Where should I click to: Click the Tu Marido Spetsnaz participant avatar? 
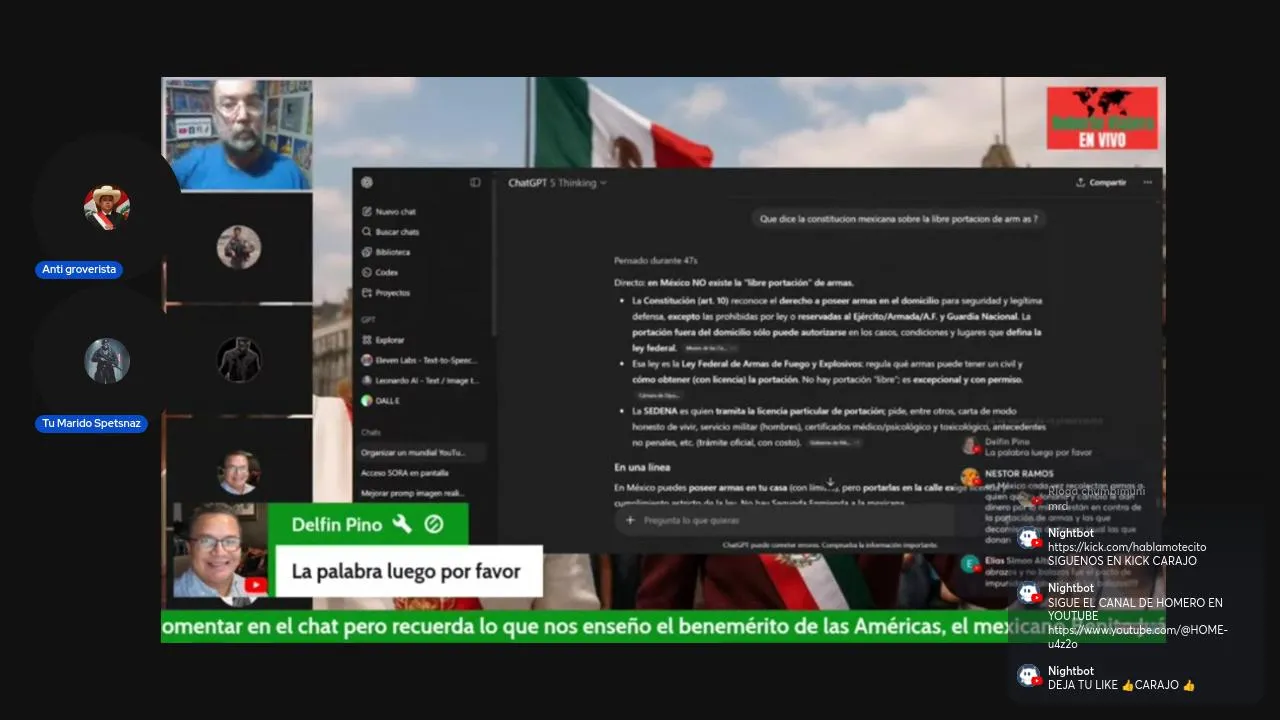coord(107,361)
